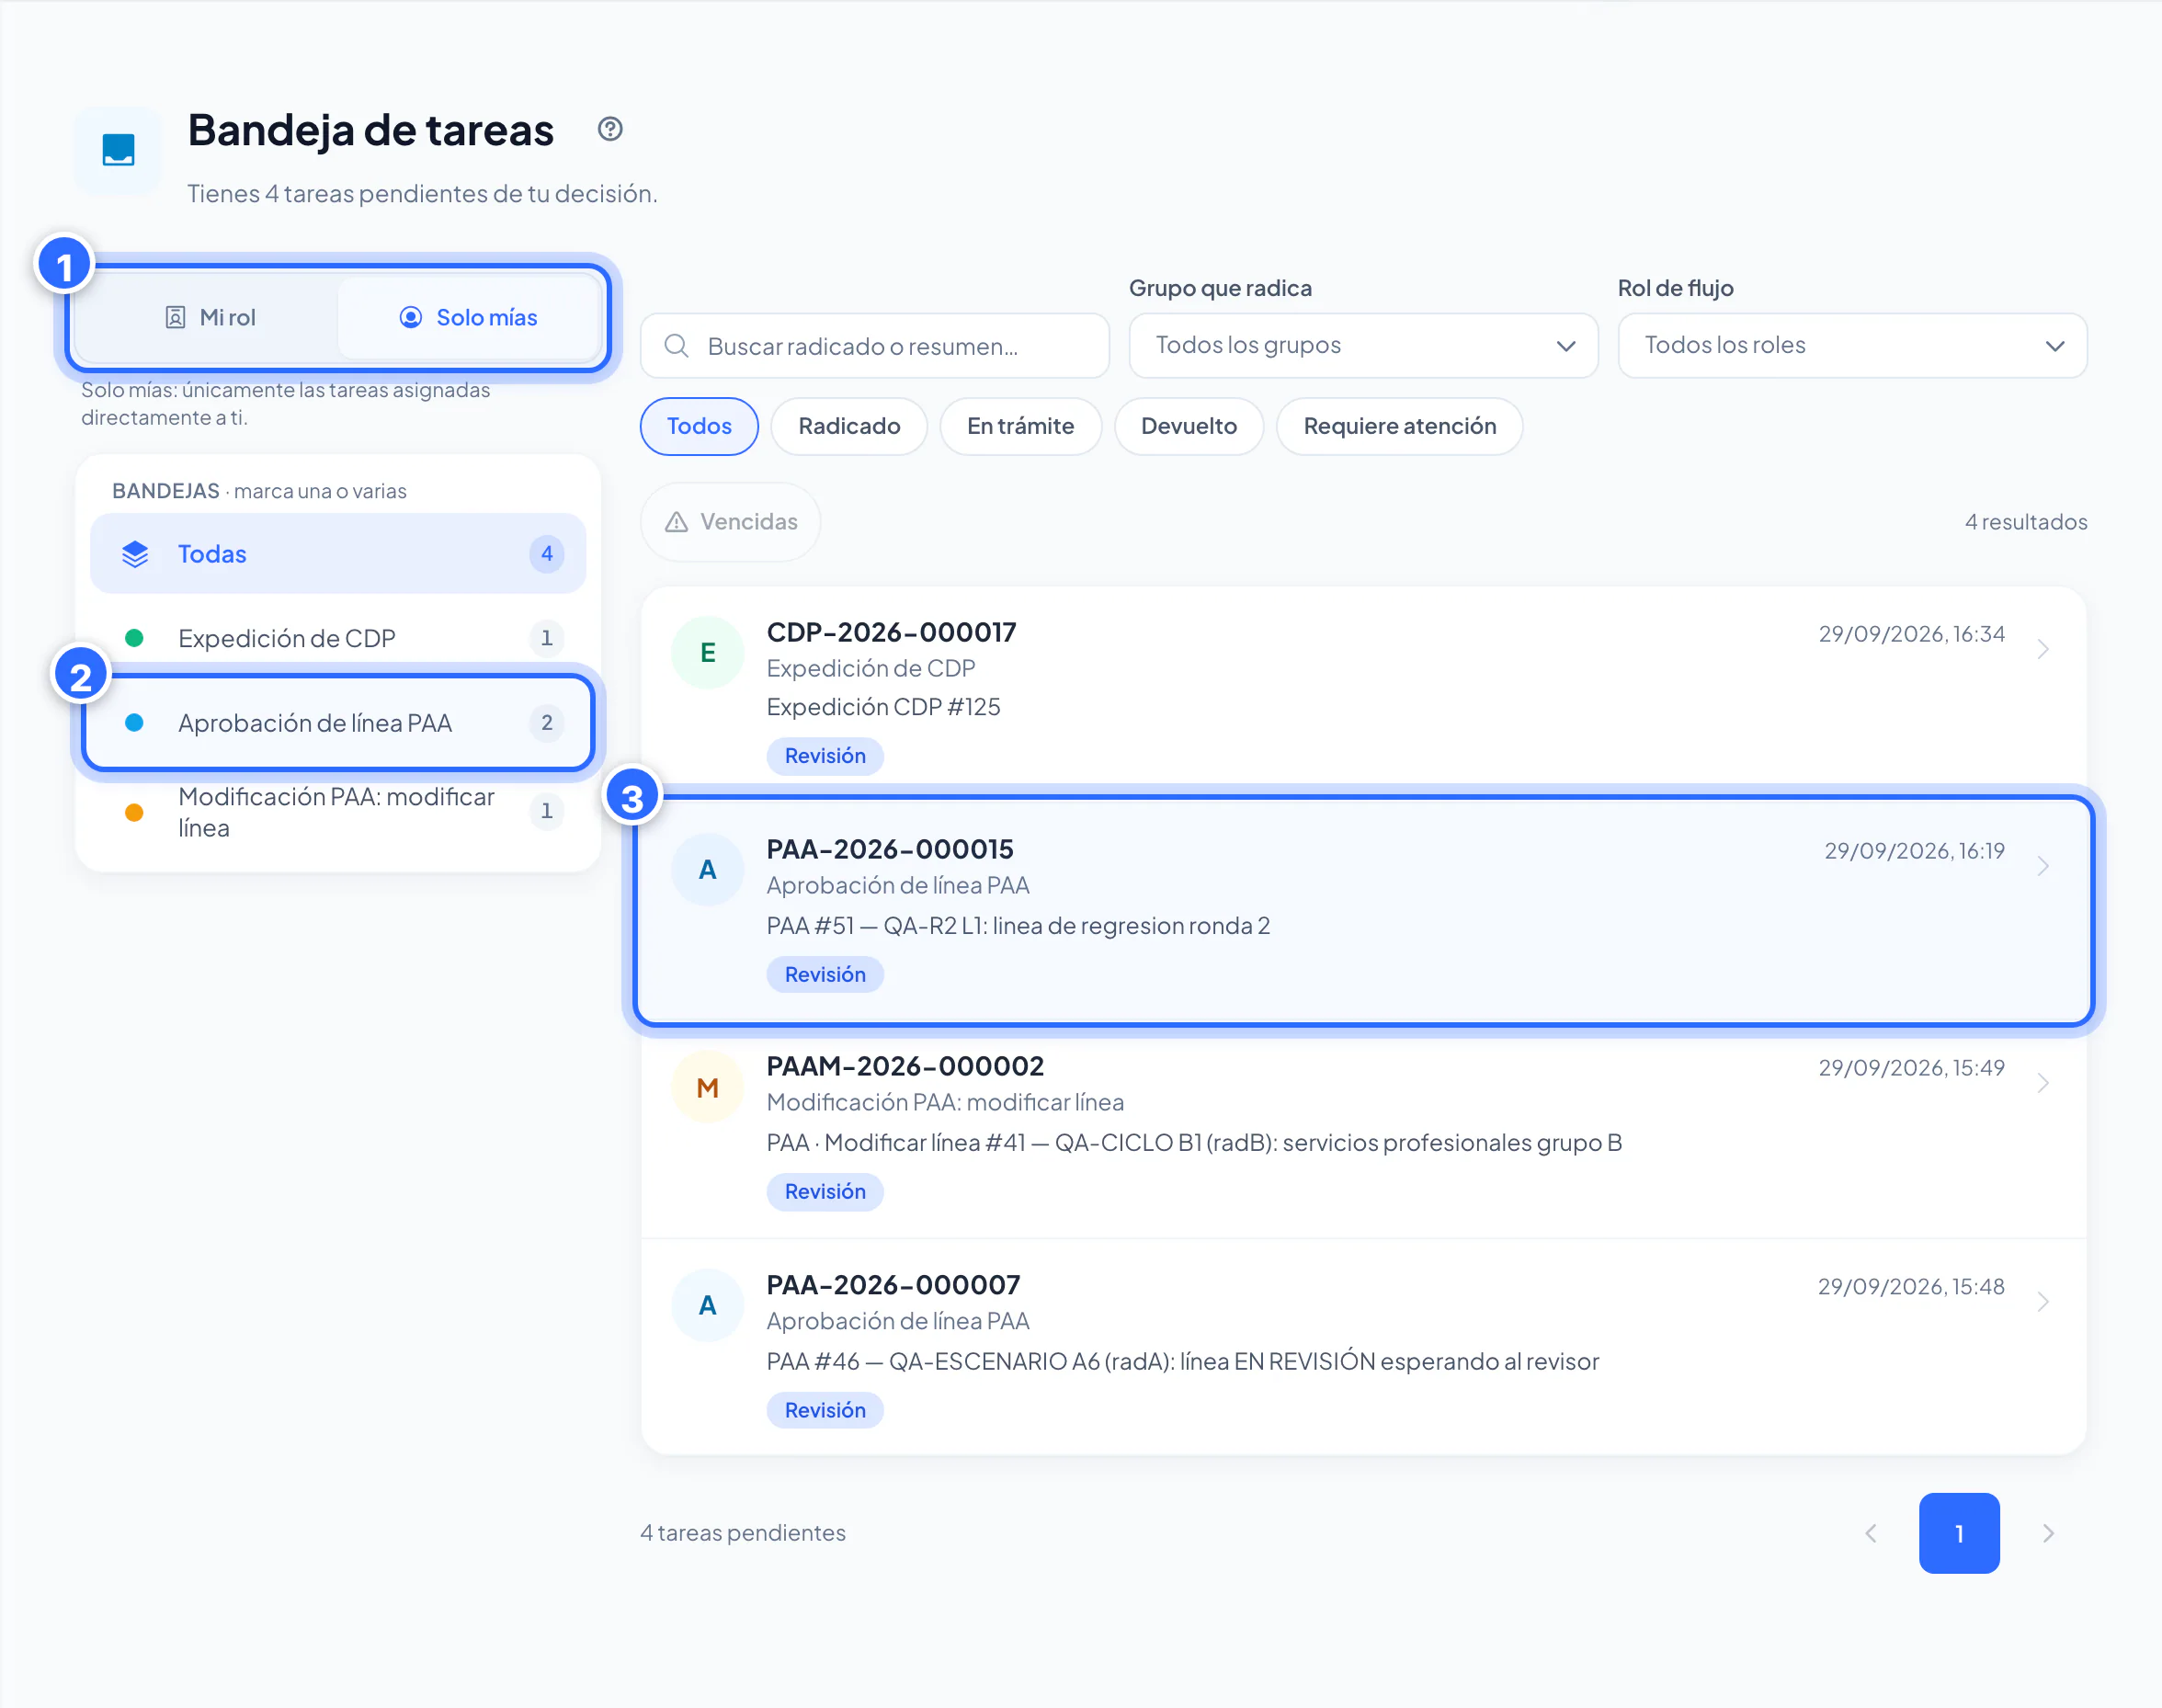Click the 4 resultados count text
Viewport: 2162px width, 1708px height.
click(2026, 522)
